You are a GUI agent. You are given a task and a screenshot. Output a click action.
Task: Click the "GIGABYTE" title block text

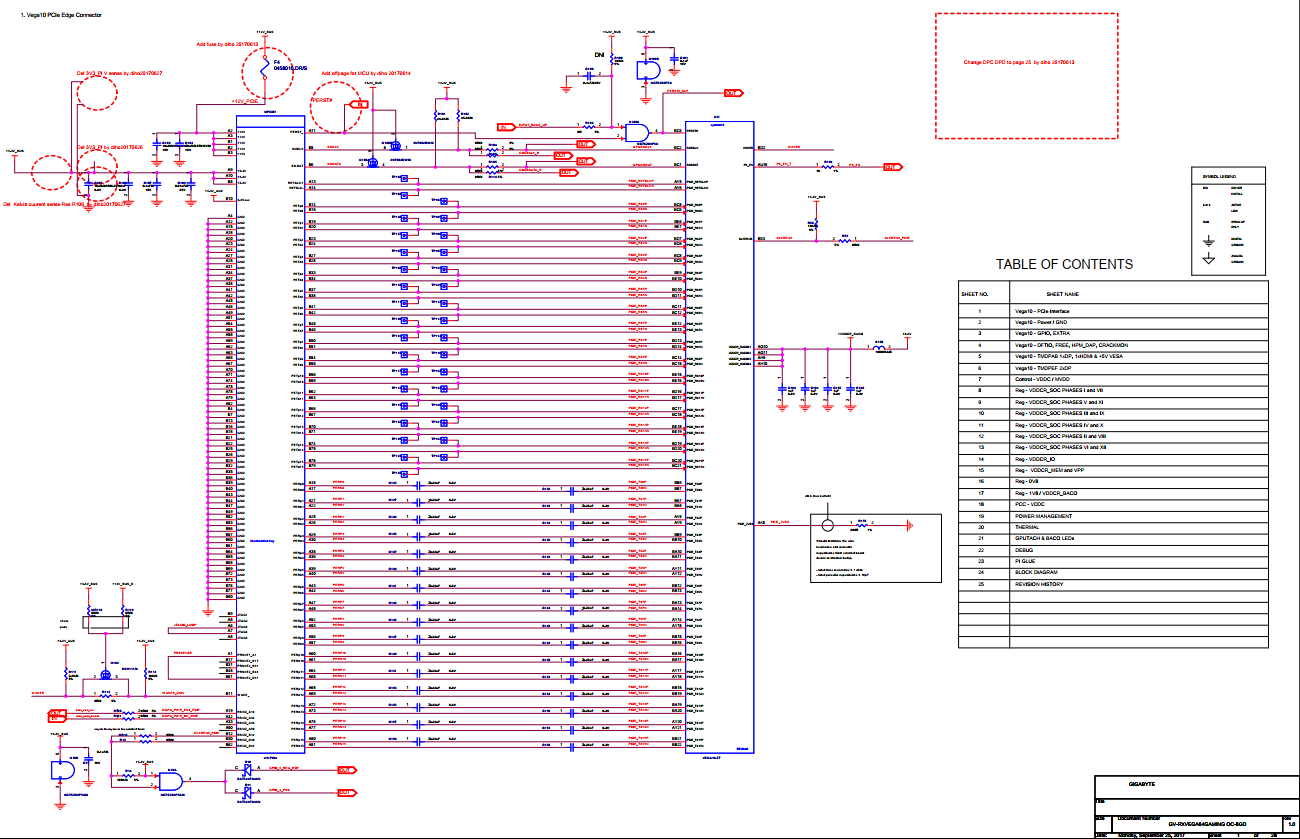(1142, 785)
